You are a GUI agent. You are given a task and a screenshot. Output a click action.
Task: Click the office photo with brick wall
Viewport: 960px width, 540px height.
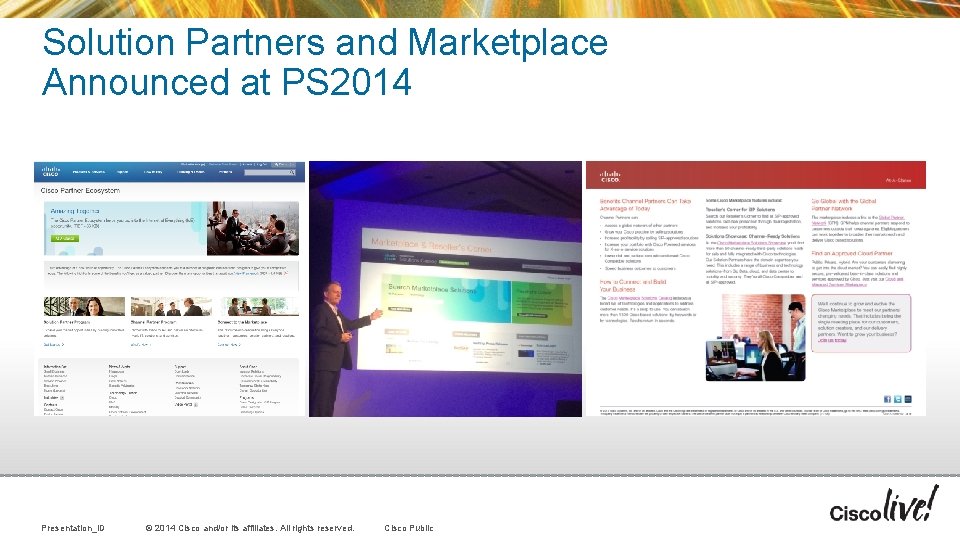point(756,337)
